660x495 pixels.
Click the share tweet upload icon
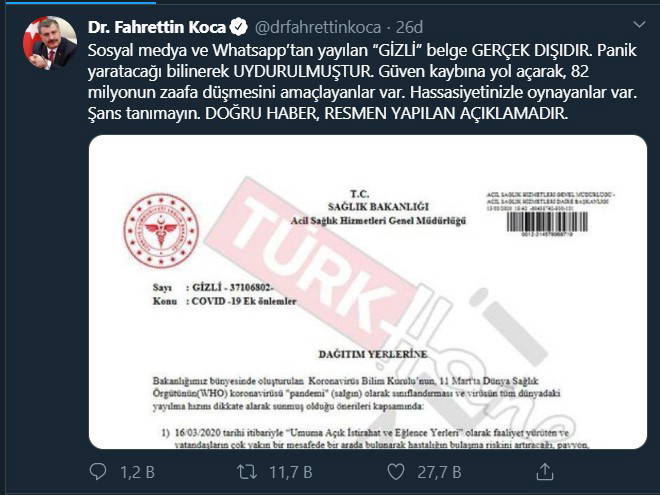(544, 471)
